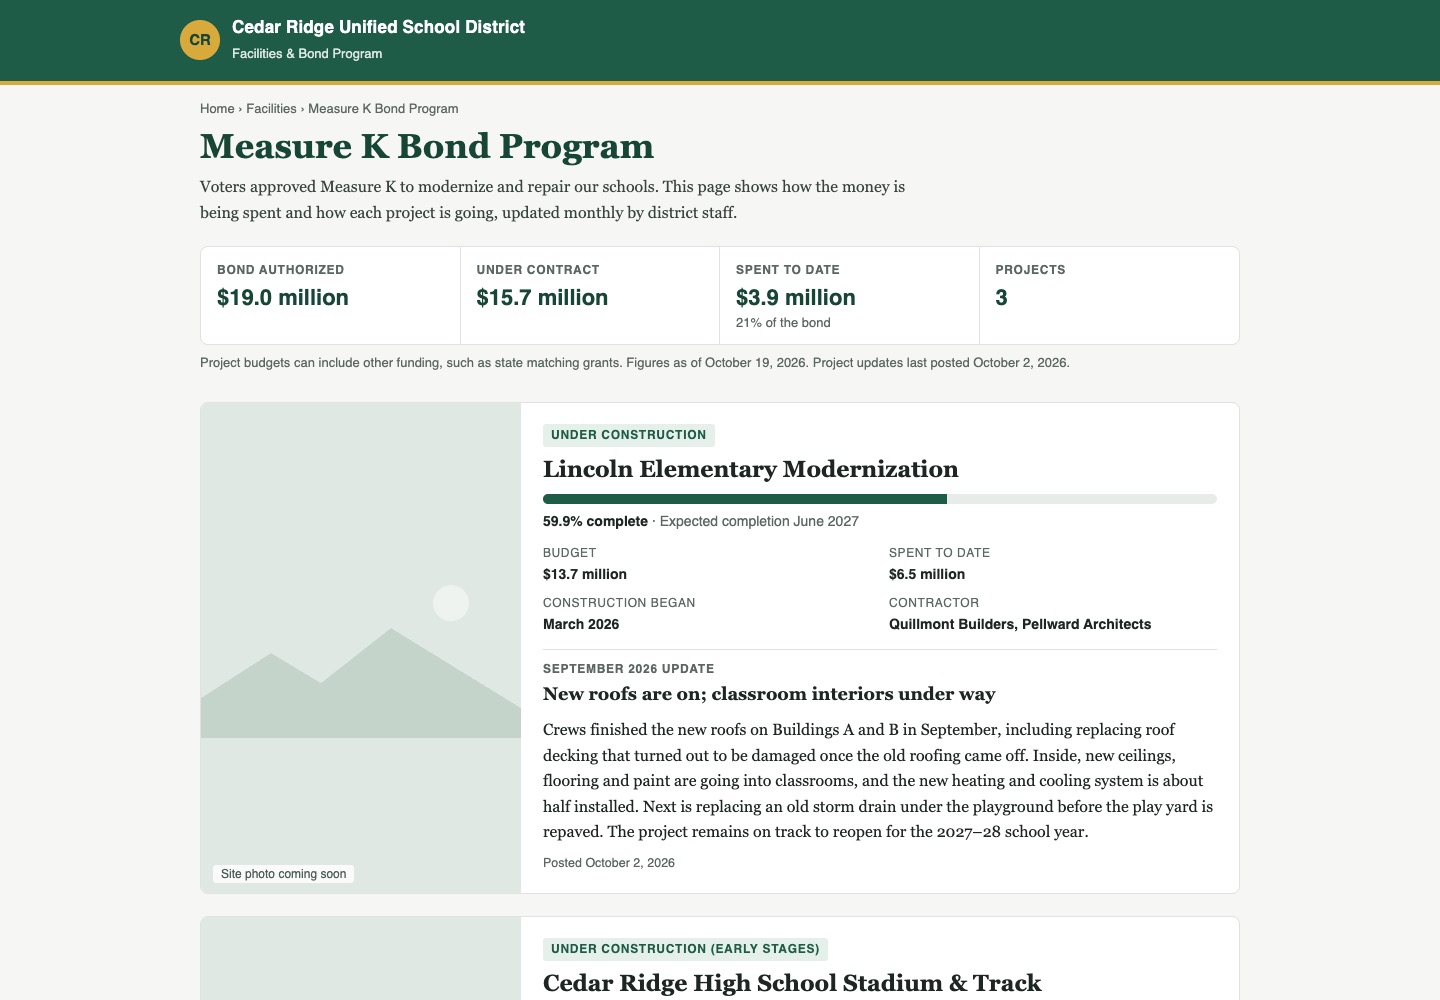Select the $15.7 million under contract value
This screenshot has height=1000, width=1440.
(542, 298)
